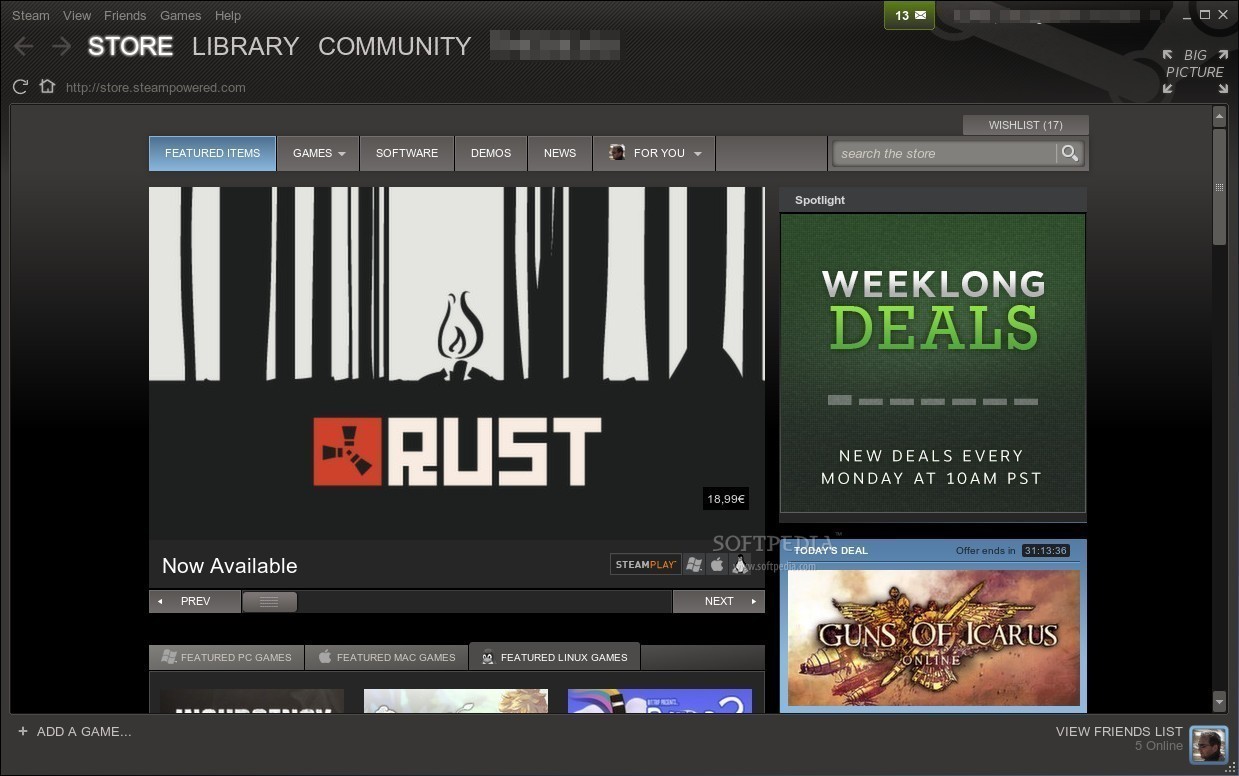Click the 5 Online friends status
The width and height of the screenshot is (1239, 776).
1159,746
